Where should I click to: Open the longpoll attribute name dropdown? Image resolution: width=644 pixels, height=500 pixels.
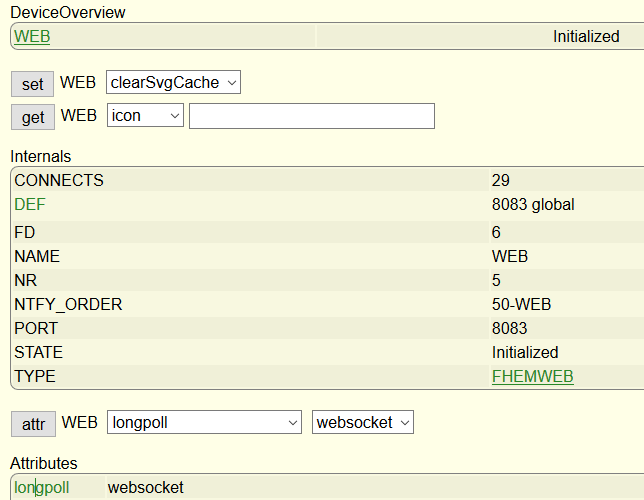click(205, 422)
